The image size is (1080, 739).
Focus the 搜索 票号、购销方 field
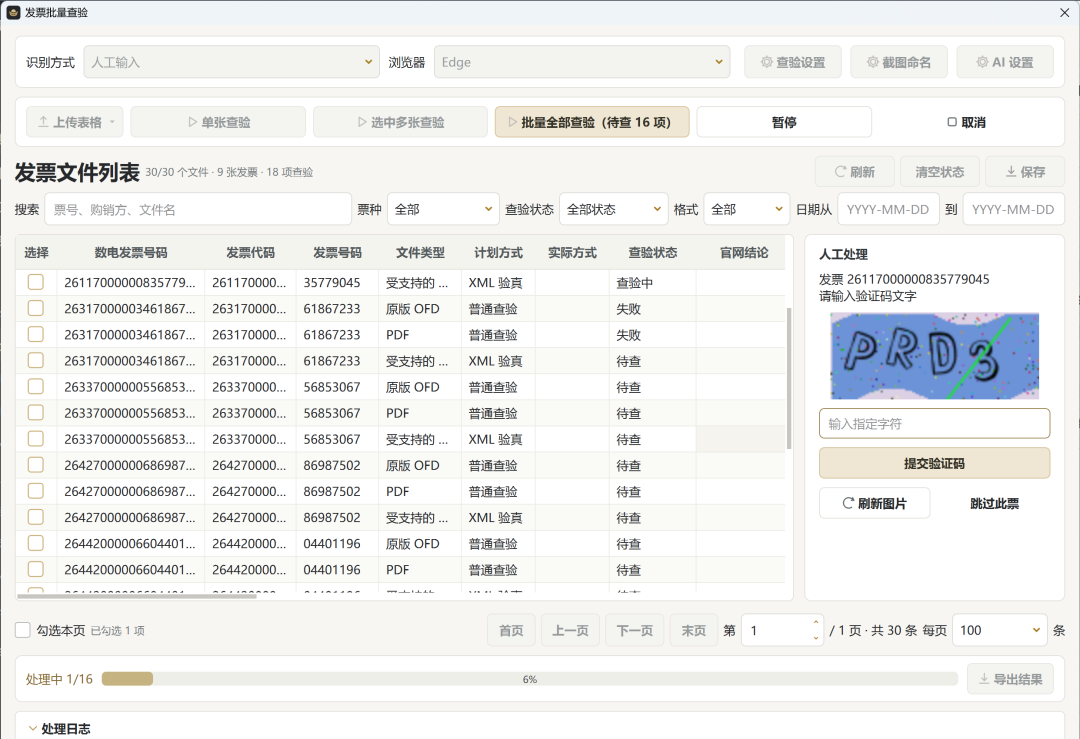pos(198,209)
